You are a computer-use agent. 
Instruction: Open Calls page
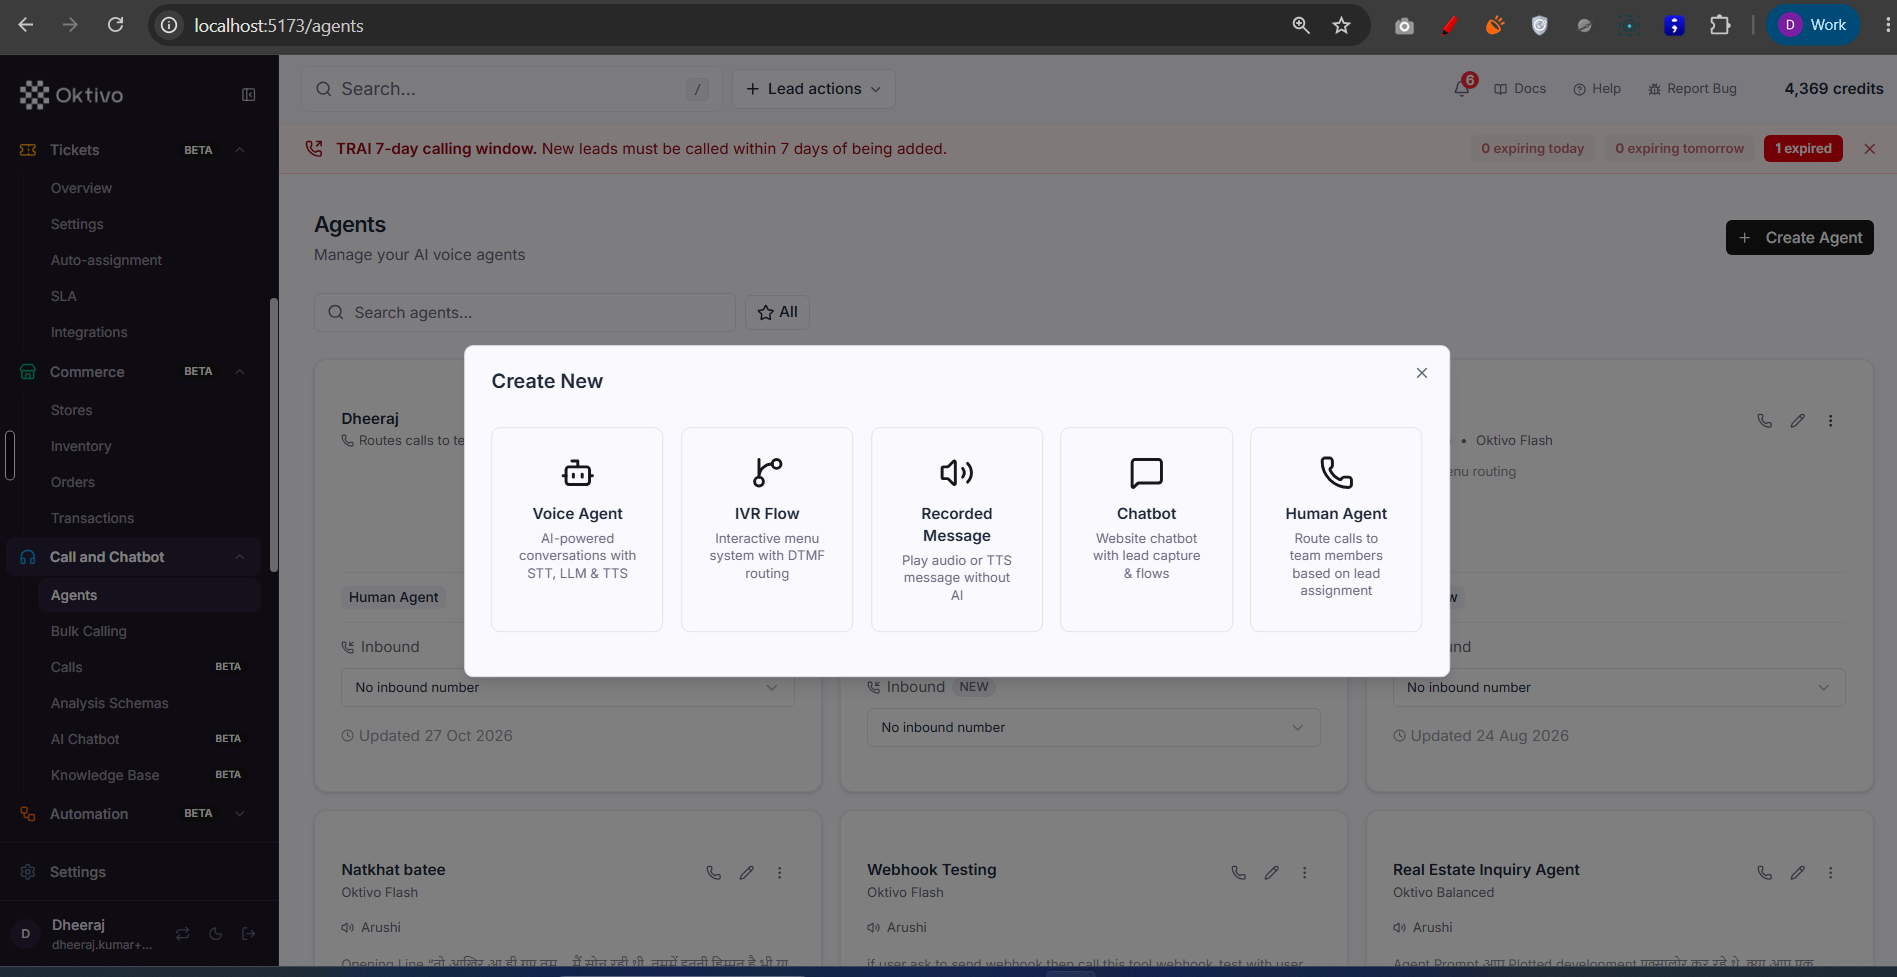coord(66,667)
